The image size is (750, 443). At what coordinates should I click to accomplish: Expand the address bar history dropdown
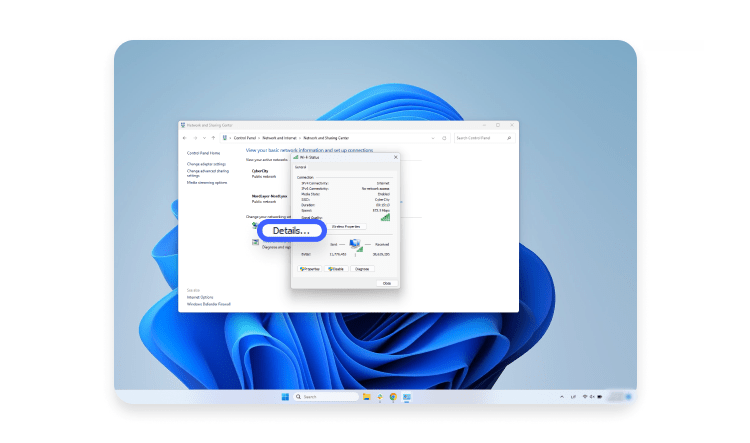(x=433, y=138)
